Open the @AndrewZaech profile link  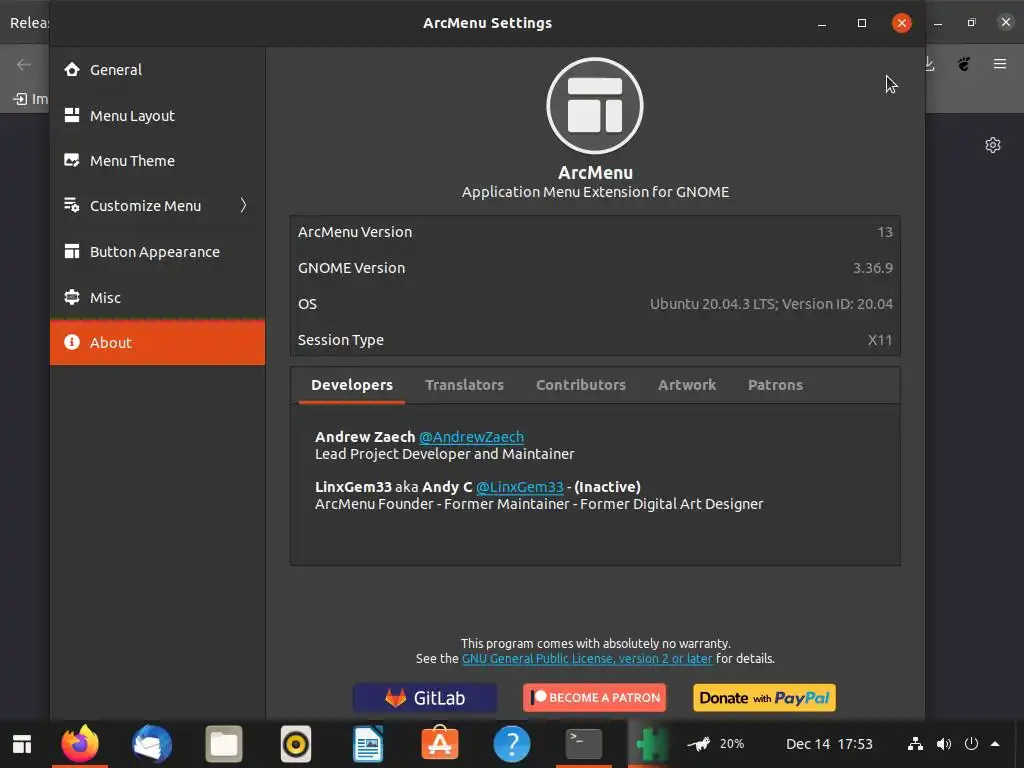coord(472,437)
